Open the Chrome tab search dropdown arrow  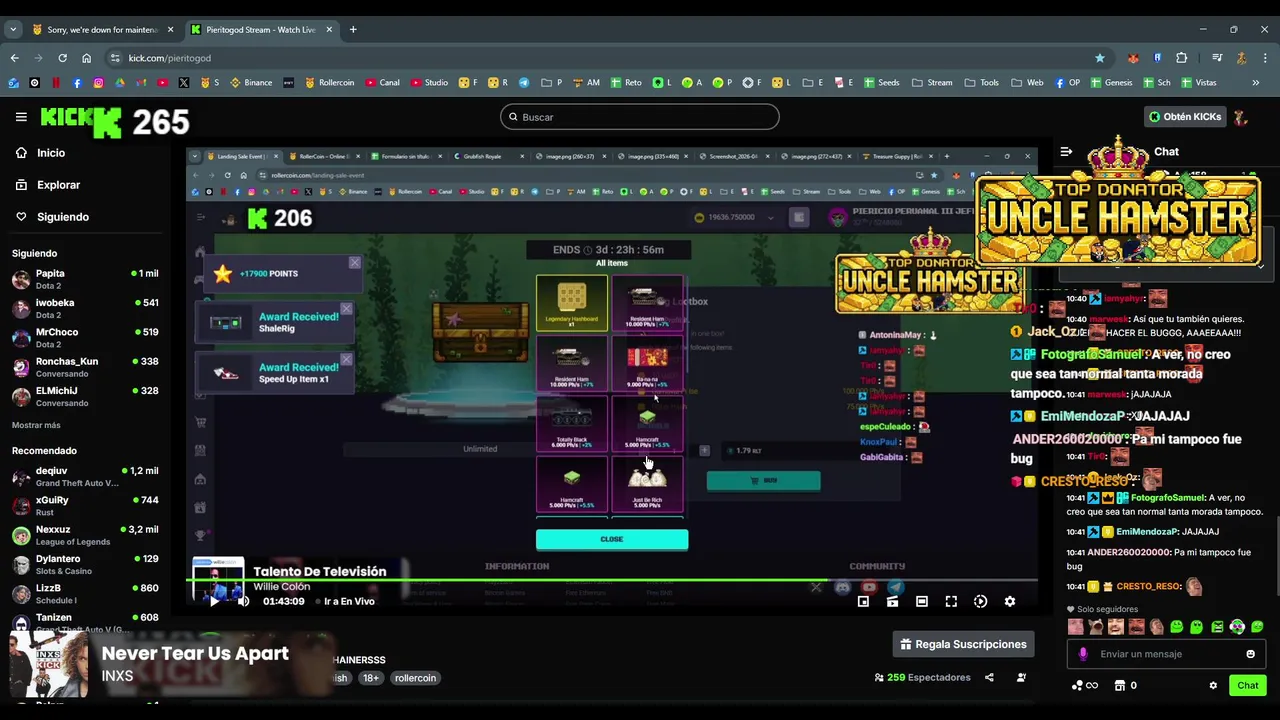[13, 30]
